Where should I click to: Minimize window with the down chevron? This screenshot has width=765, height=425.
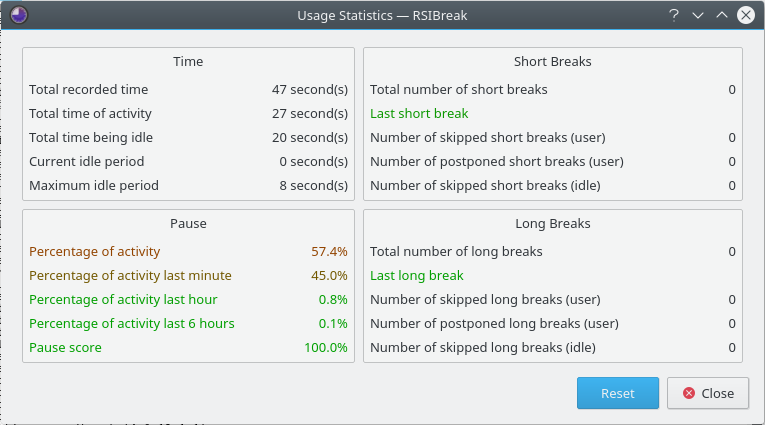tap(698, 15)
